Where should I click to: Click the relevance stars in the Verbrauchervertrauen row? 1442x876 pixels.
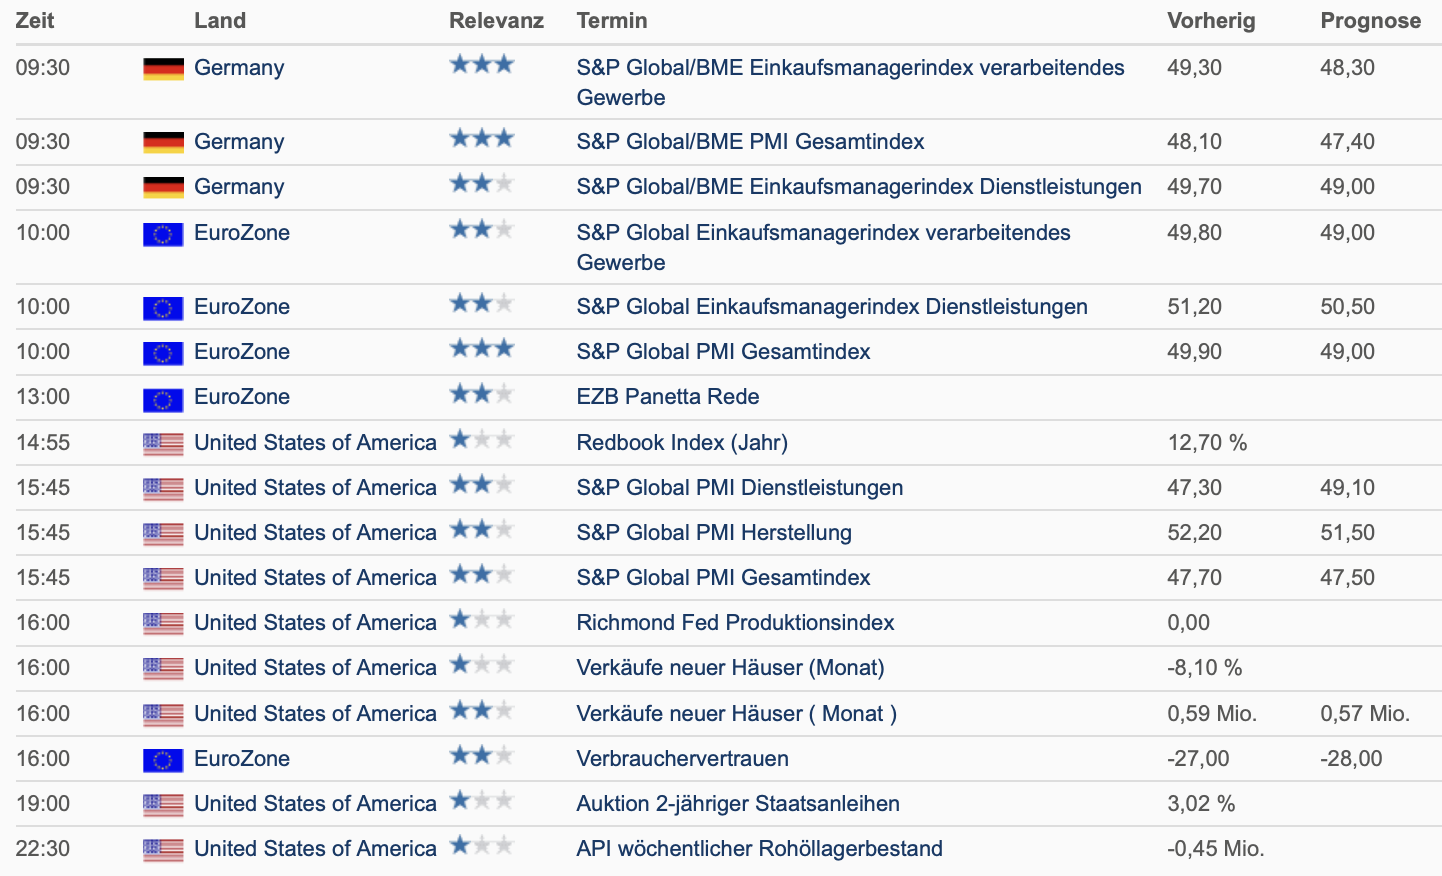(x=481, y=756)
